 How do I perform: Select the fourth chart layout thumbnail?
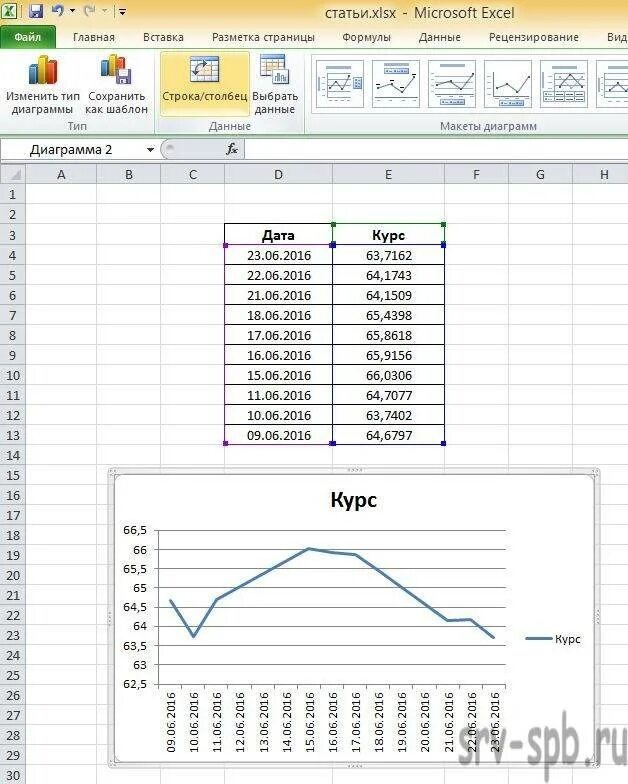point(508,84)
